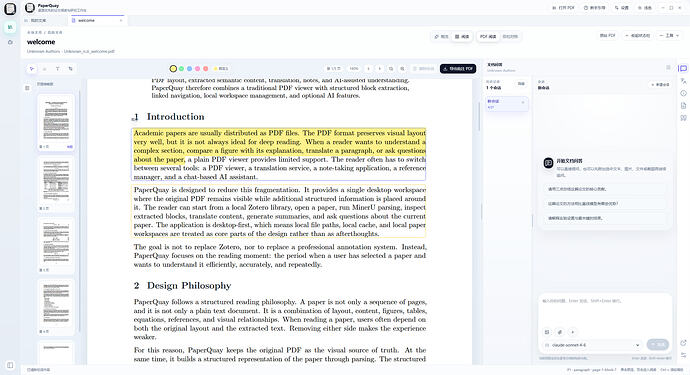Click the new conversation button in the chat header
The image size is (690, 375).
coord(660,85)
